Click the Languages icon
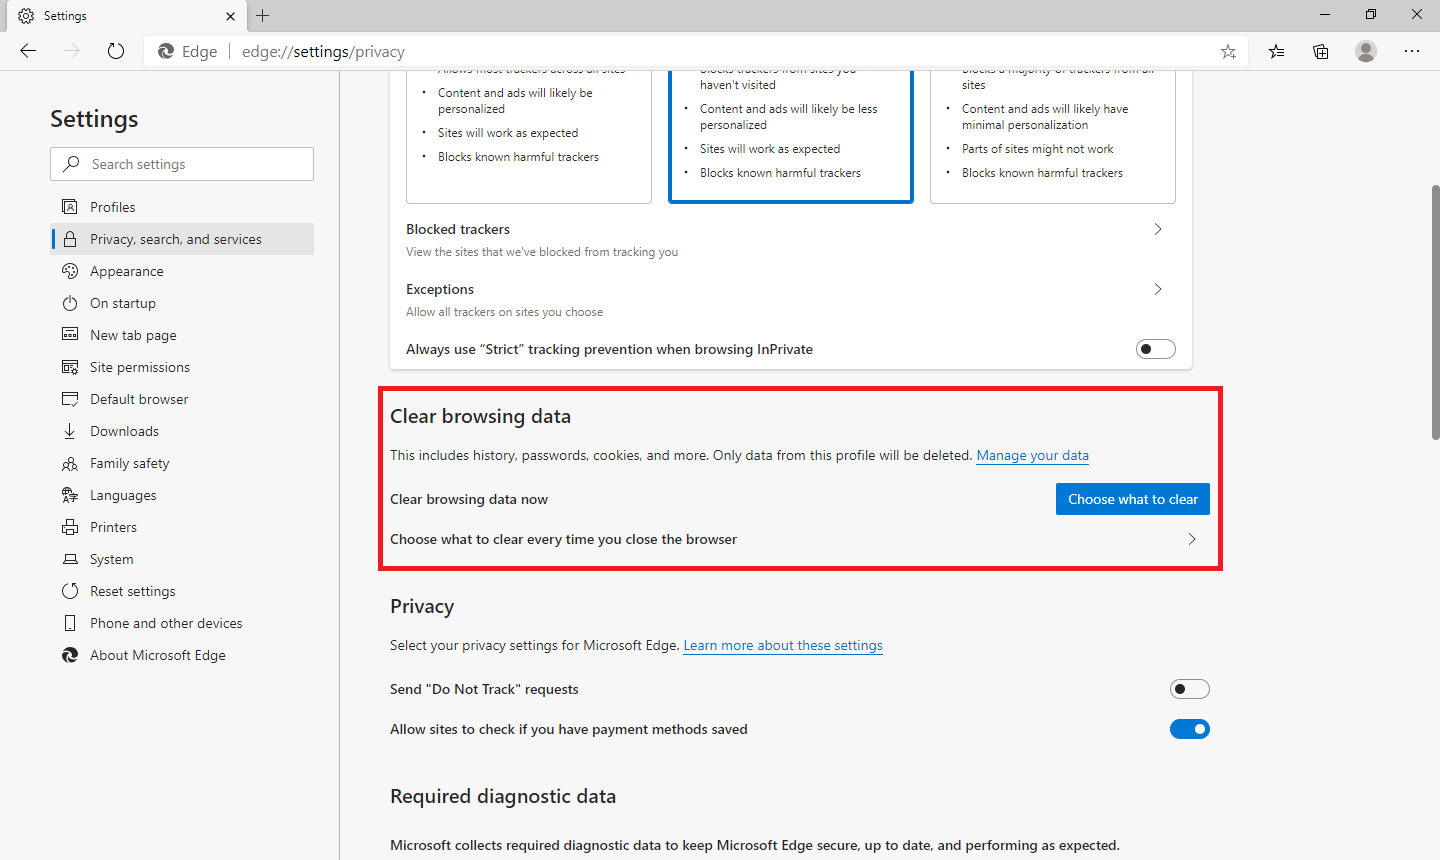1440x860 pixels. coord(70,495)
